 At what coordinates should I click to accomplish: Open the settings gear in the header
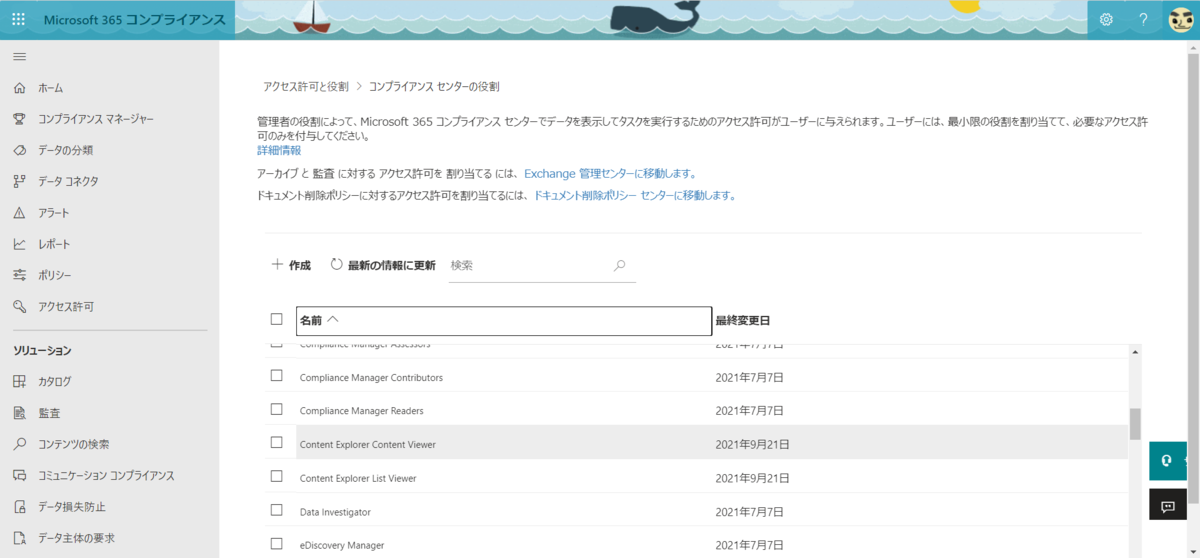click(1106, 19)
